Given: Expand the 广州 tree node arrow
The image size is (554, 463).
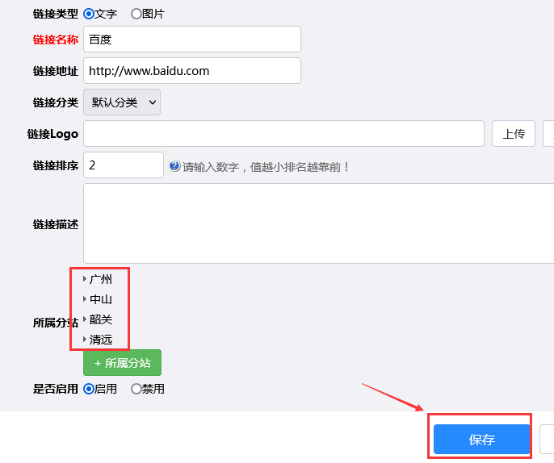Looking at the screenshot, I should (84, 279).
